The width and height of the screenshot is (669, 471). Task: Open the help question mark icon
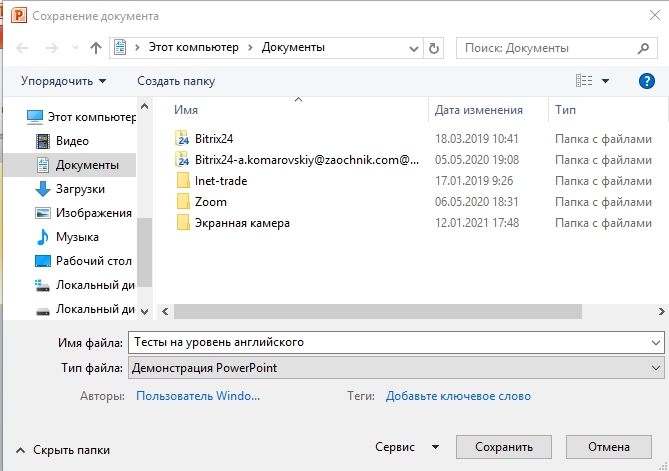(646, 81)
